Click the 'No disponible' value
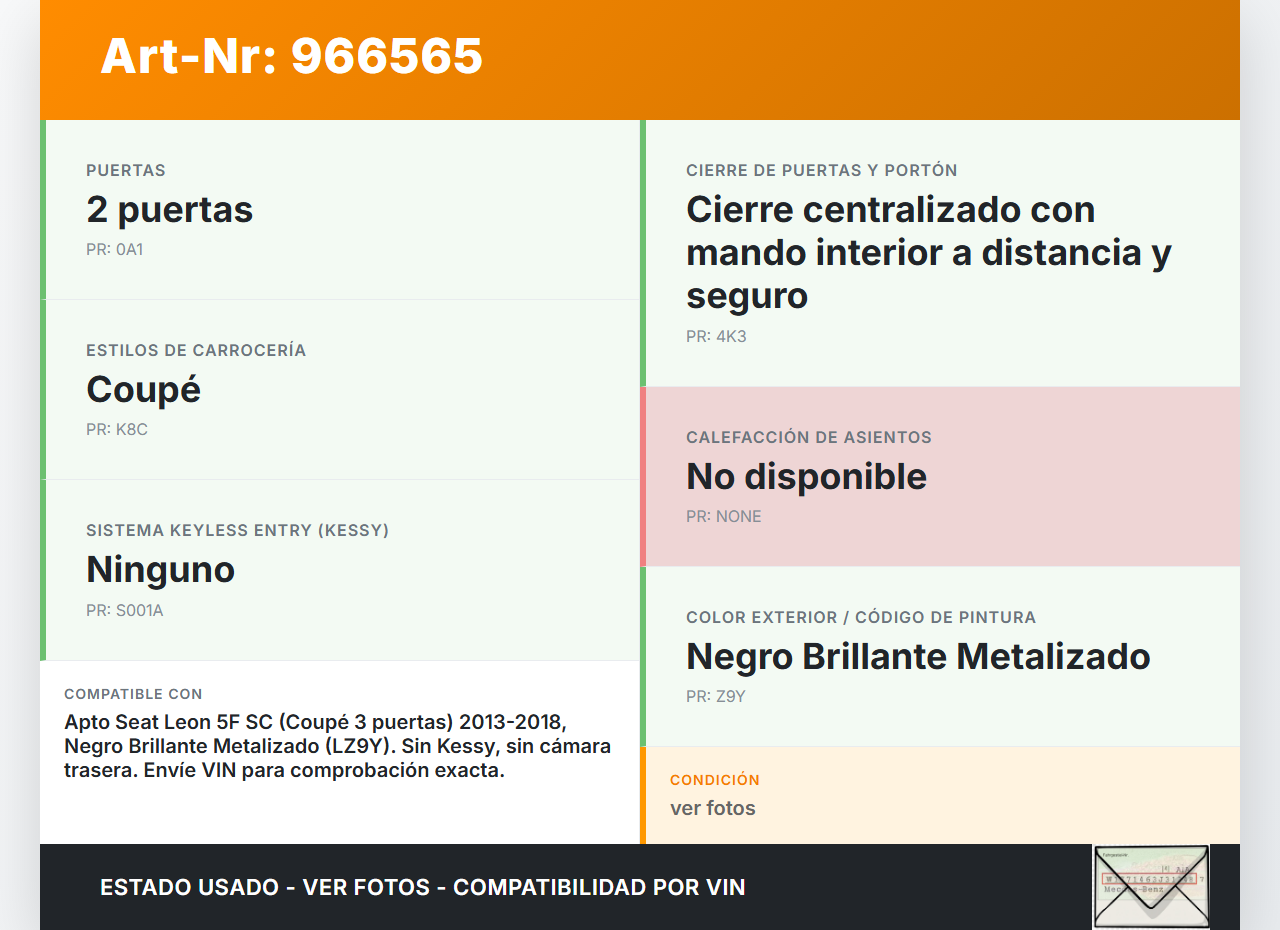This screenshot has height=930, width=1280. pos(807,476)
